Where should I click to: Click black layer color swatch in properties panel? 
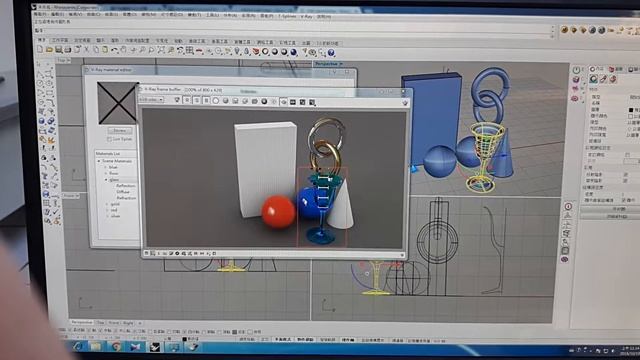click(631, 110)
